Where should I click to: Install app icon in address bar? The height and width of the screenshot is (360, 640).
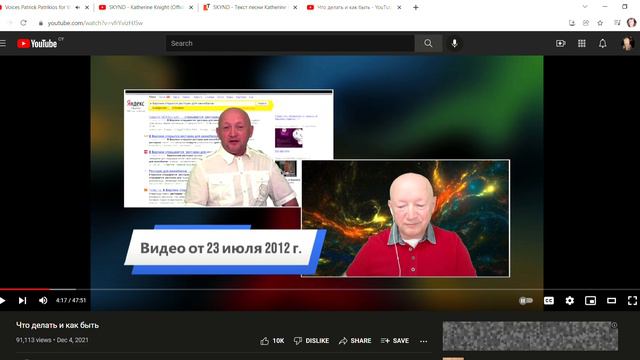pos(572,23)
